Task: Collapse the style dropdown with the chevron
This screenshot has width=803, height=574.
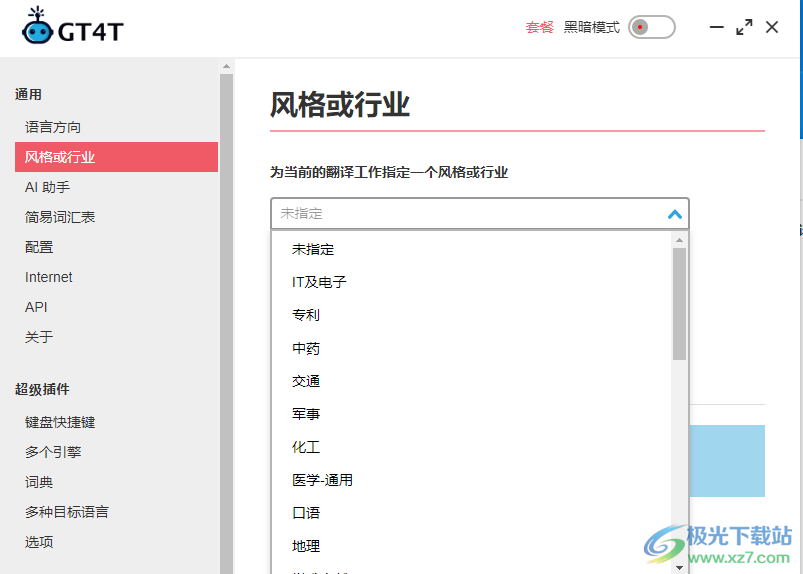Action: [675, 214]
